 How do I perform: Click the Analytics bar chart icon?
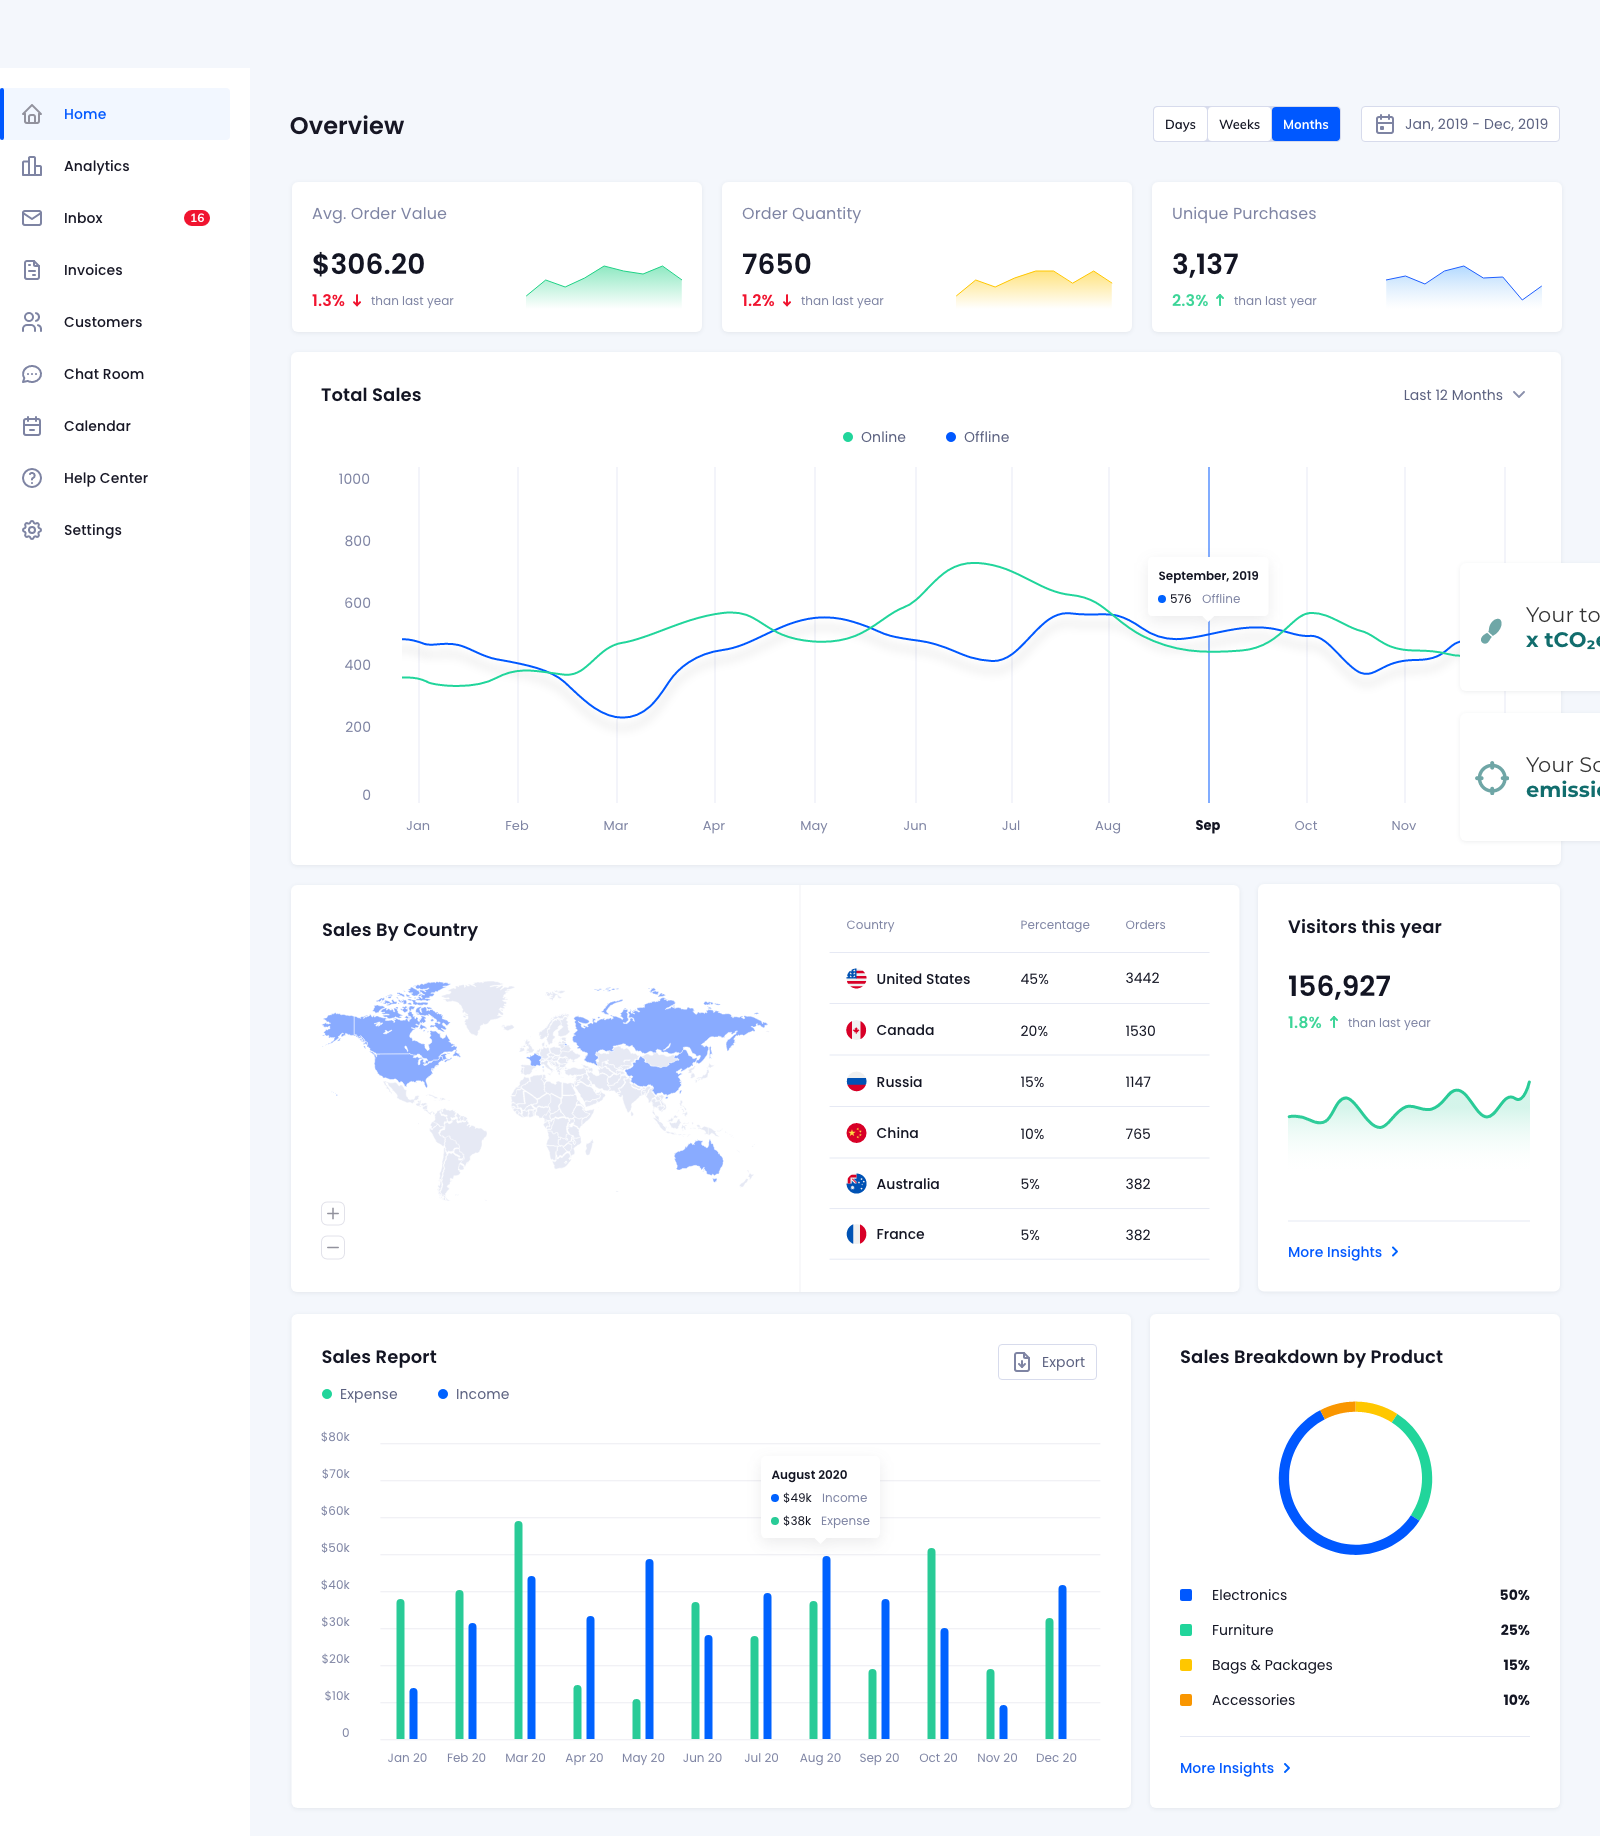[32, 166]
